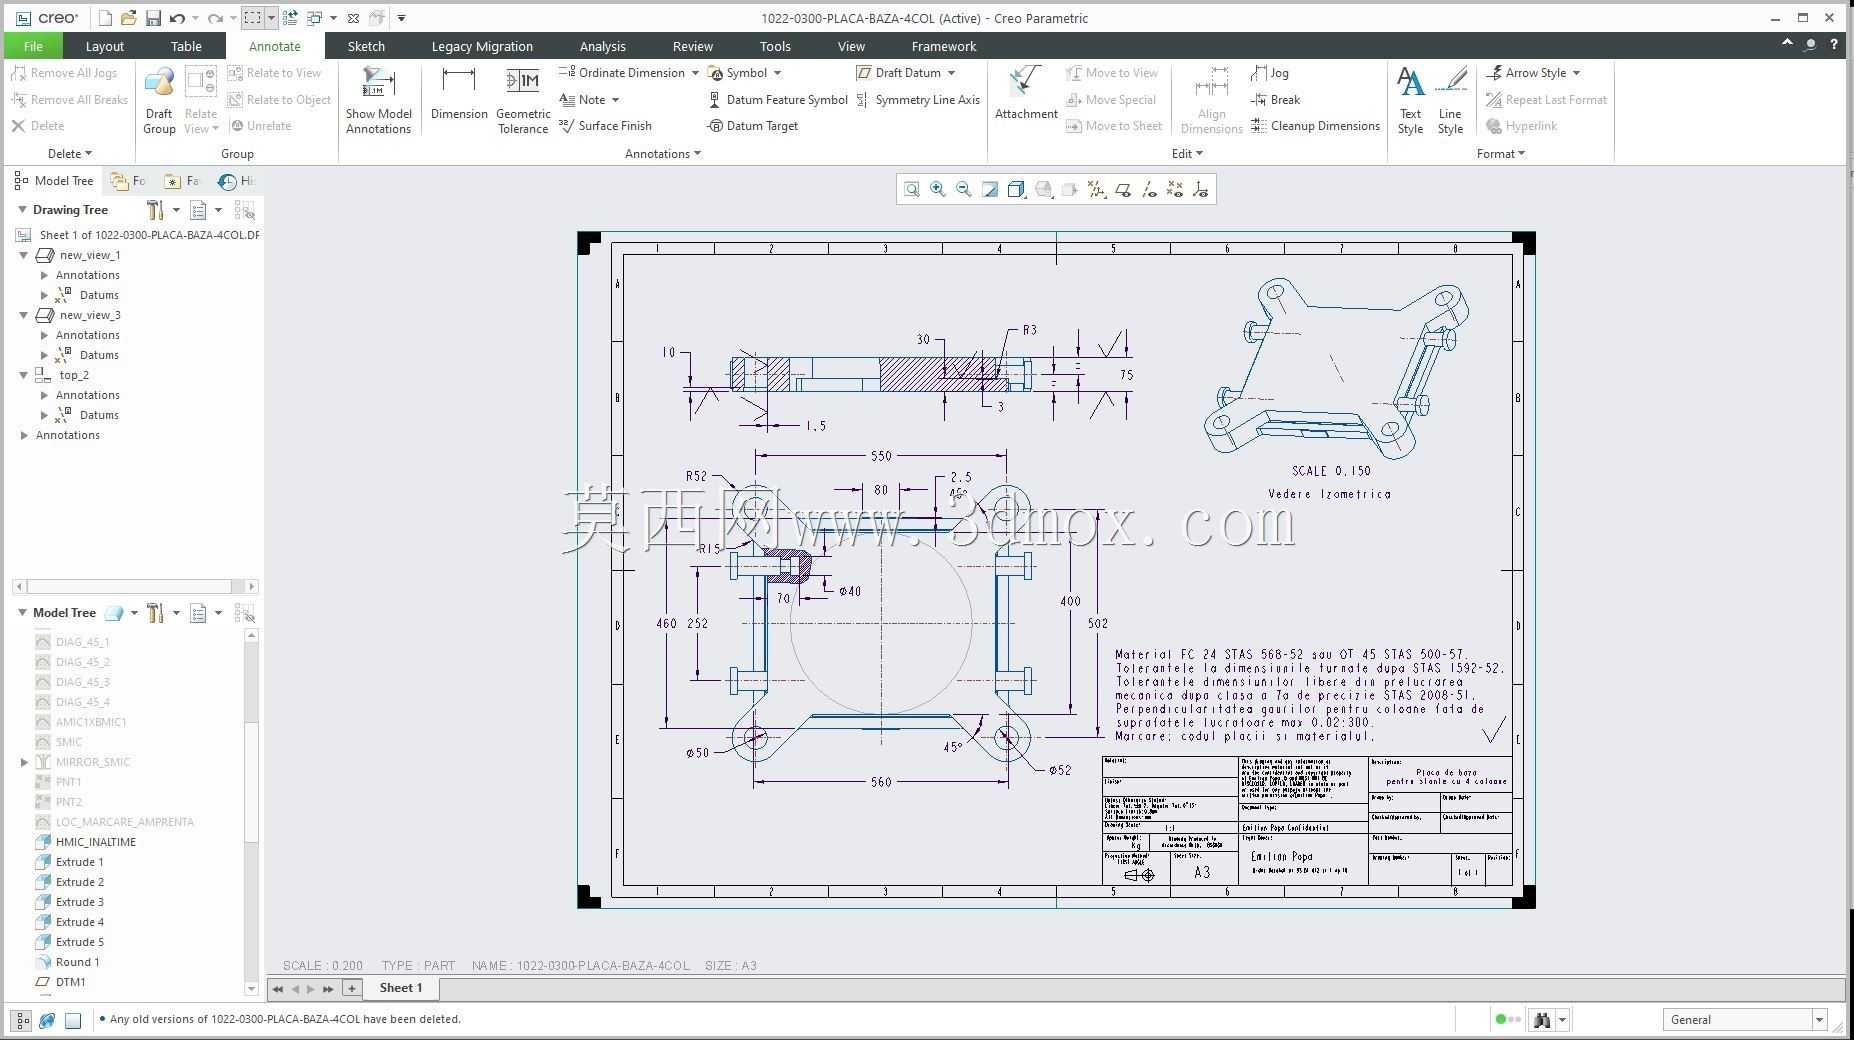Undo the last action
The image size is (1854, 1040).
177,18
